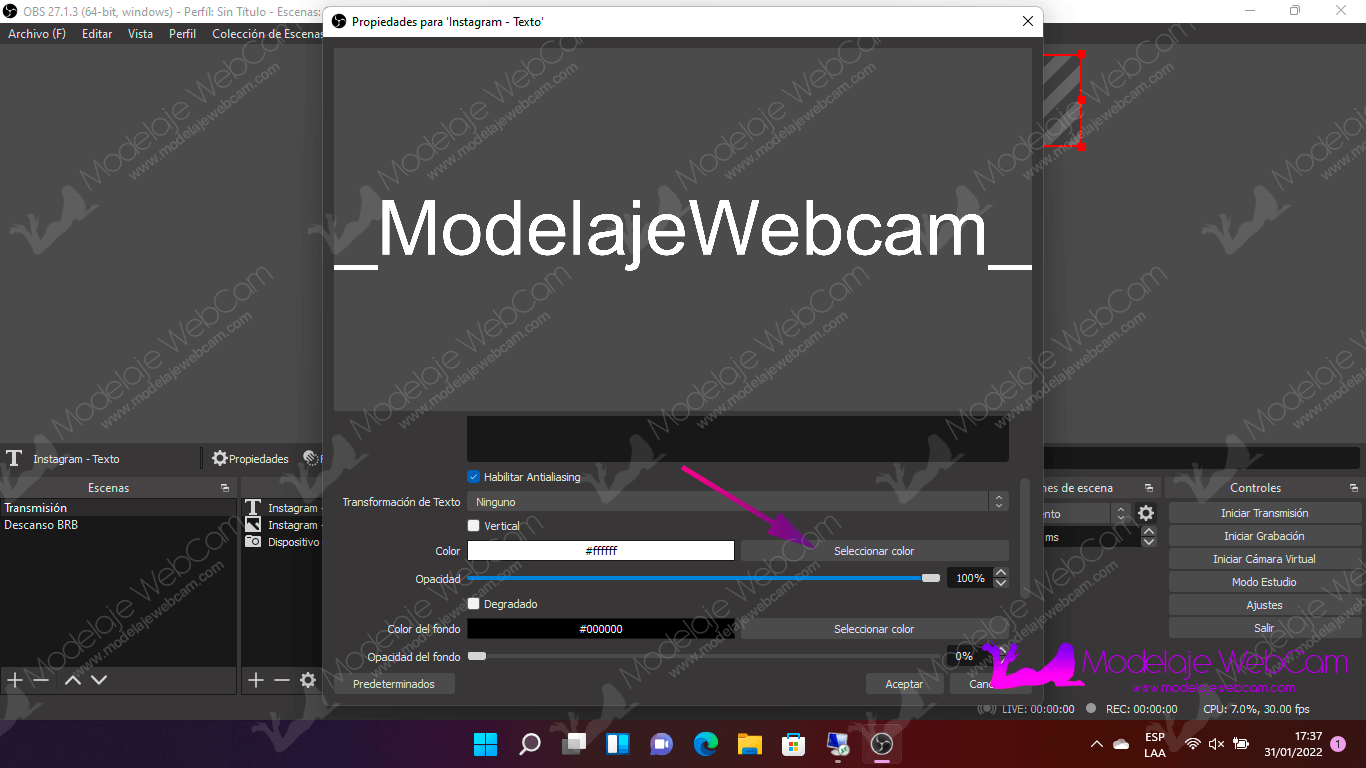Open source properties gear in Sources panel
1366x768 pixels.
308,680
